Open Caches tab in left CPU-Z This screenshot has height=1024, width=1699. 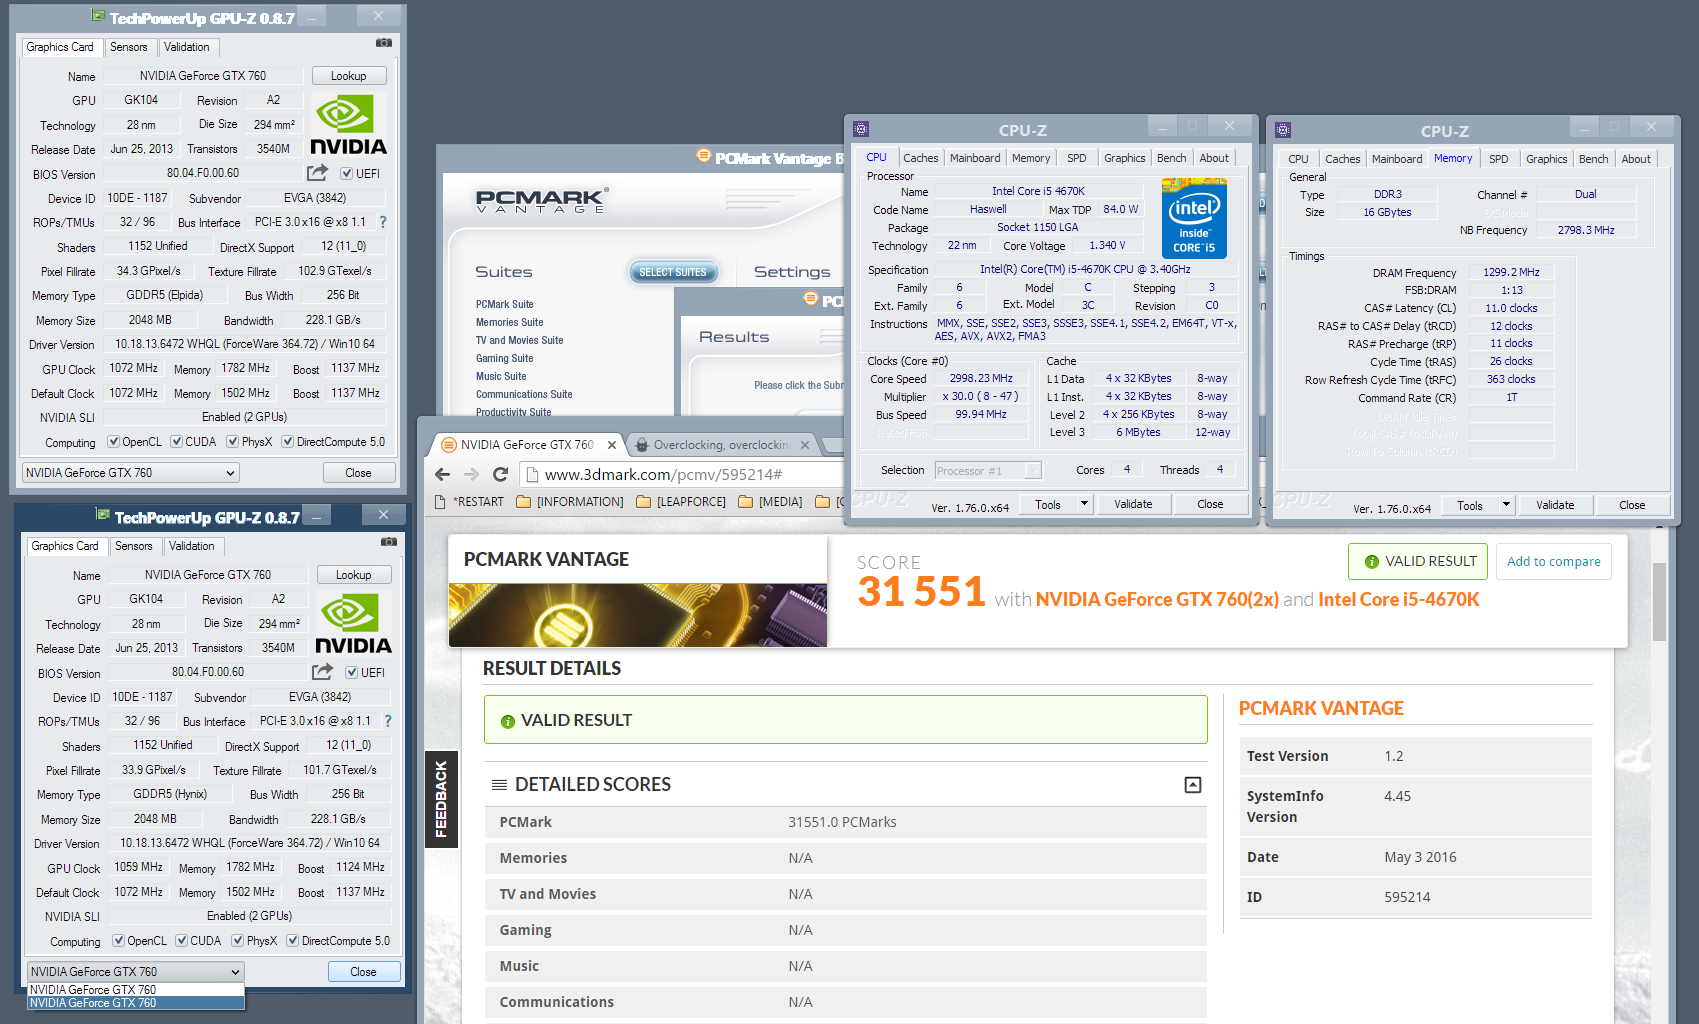click(x=921, y=158)
